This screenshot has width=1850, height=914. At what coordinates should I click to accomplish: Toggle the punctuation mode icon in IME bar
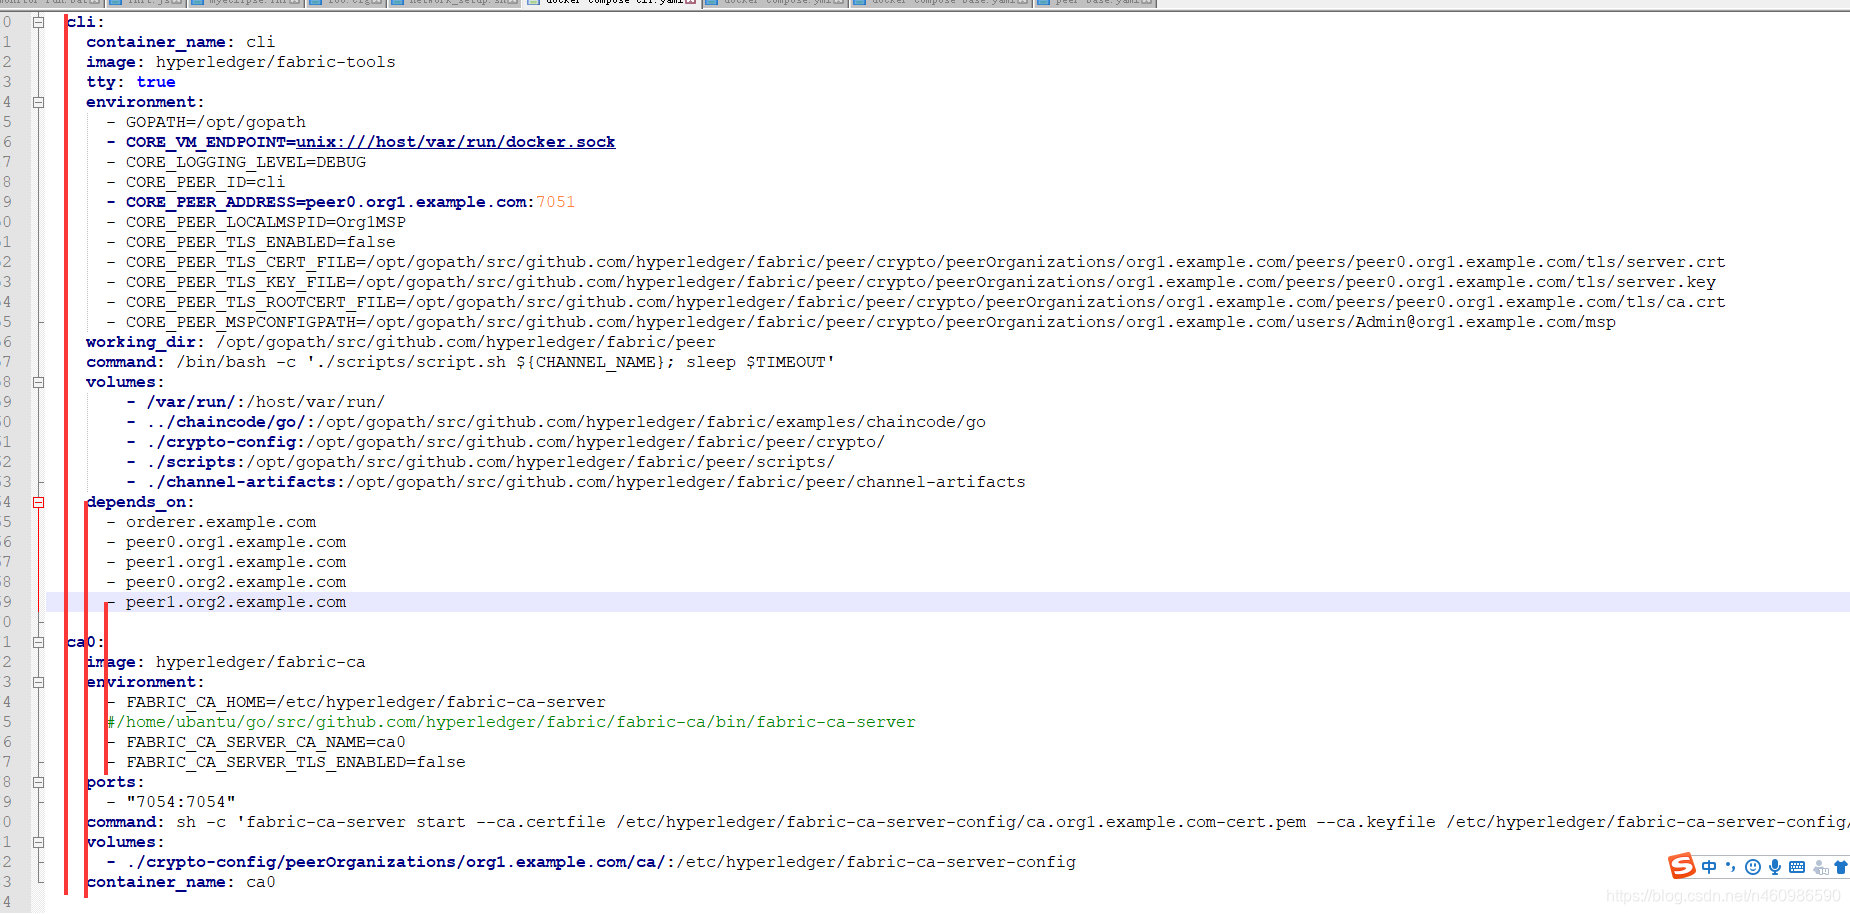coord(1730,867)
